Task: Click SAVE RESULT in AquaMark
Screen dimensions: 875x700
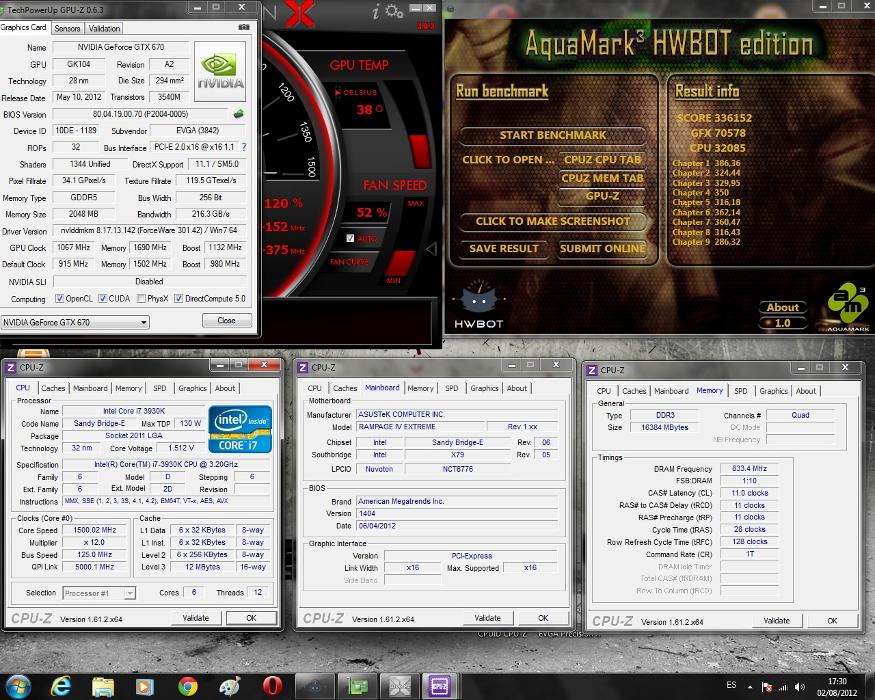Action: tap(503, 248)
